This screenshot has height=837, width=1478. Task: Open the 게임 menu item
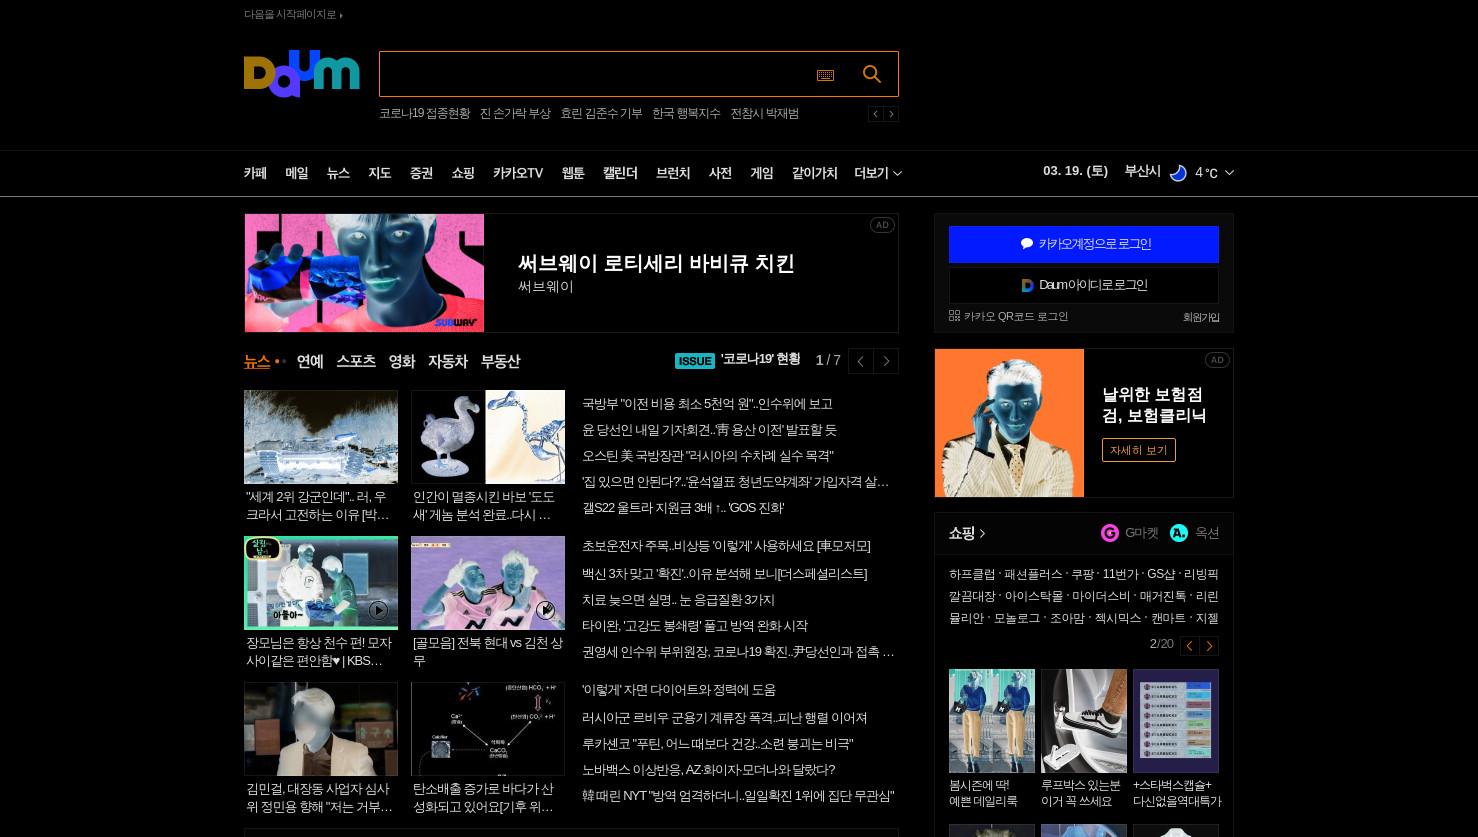click(762, 173)
